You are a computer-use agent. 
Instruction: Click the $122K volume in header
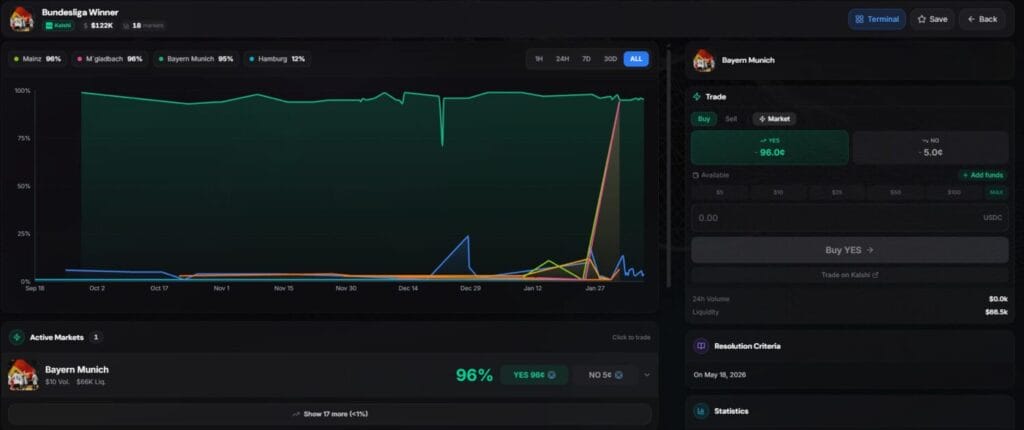[98, 25]
